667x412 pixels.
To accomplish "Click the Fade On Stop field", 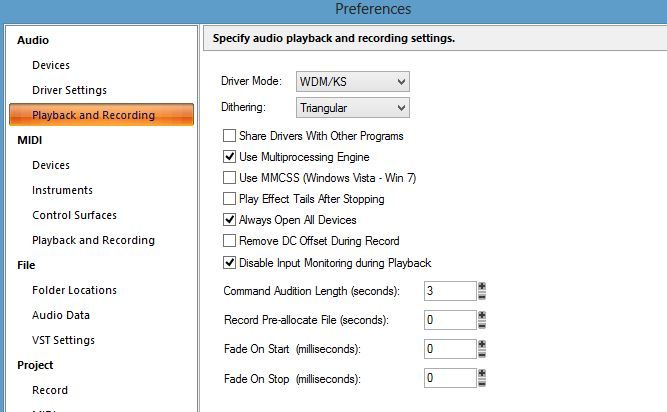I will point(448,378).
